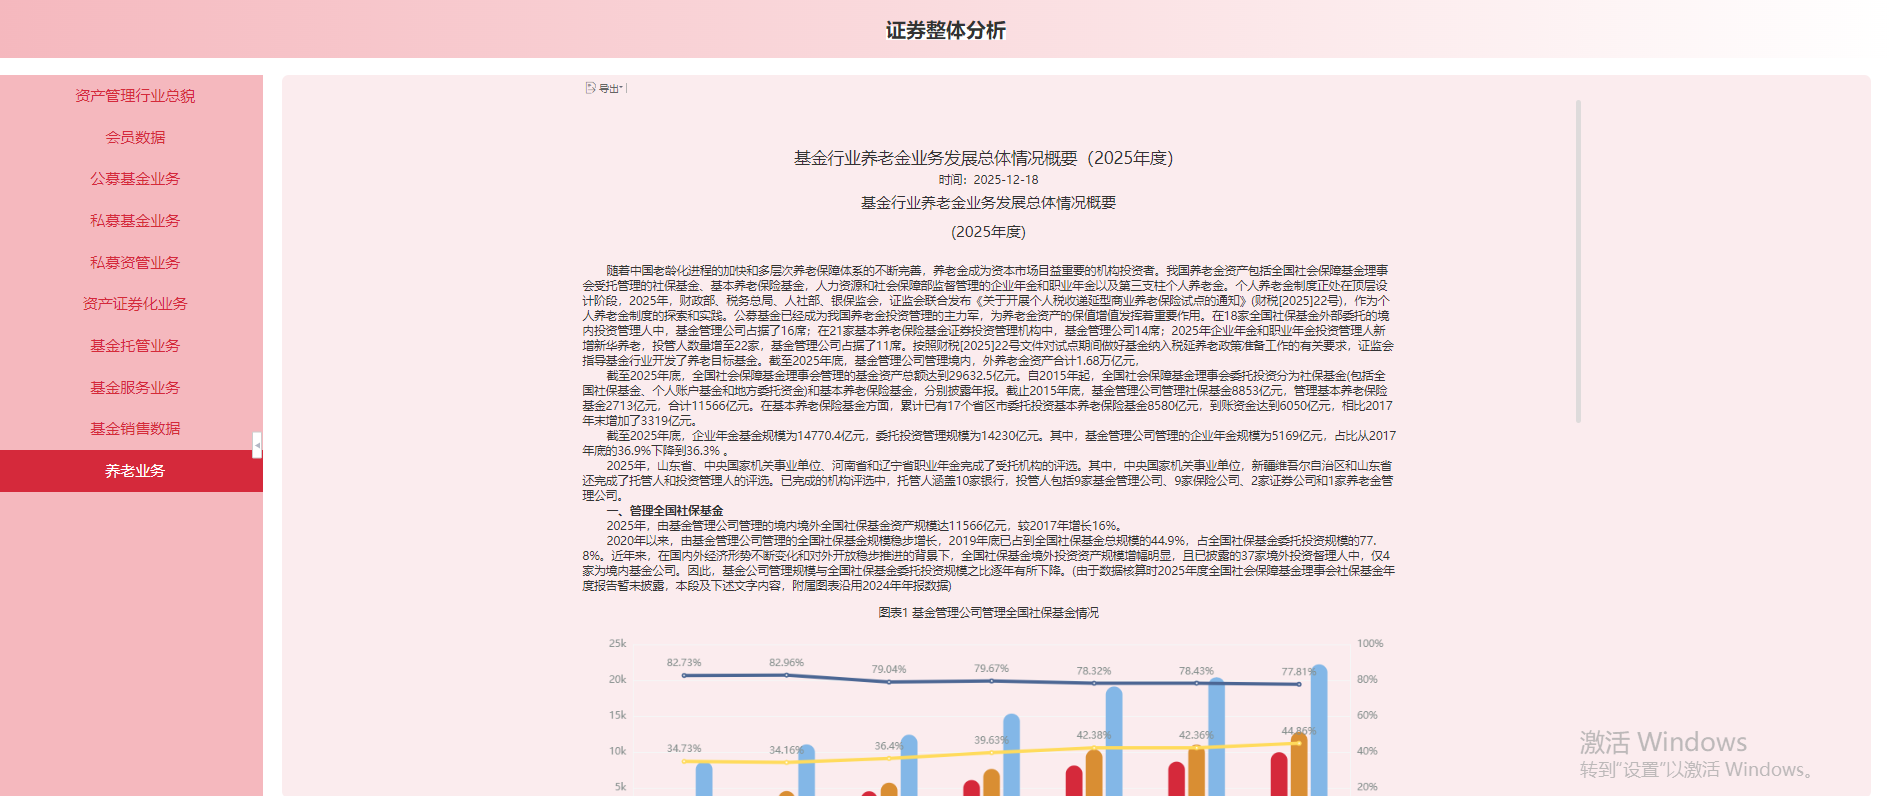This screenshot has width=1898, height=796.
Task: Navigate to 基金托管业务
Action: (135, 346)
